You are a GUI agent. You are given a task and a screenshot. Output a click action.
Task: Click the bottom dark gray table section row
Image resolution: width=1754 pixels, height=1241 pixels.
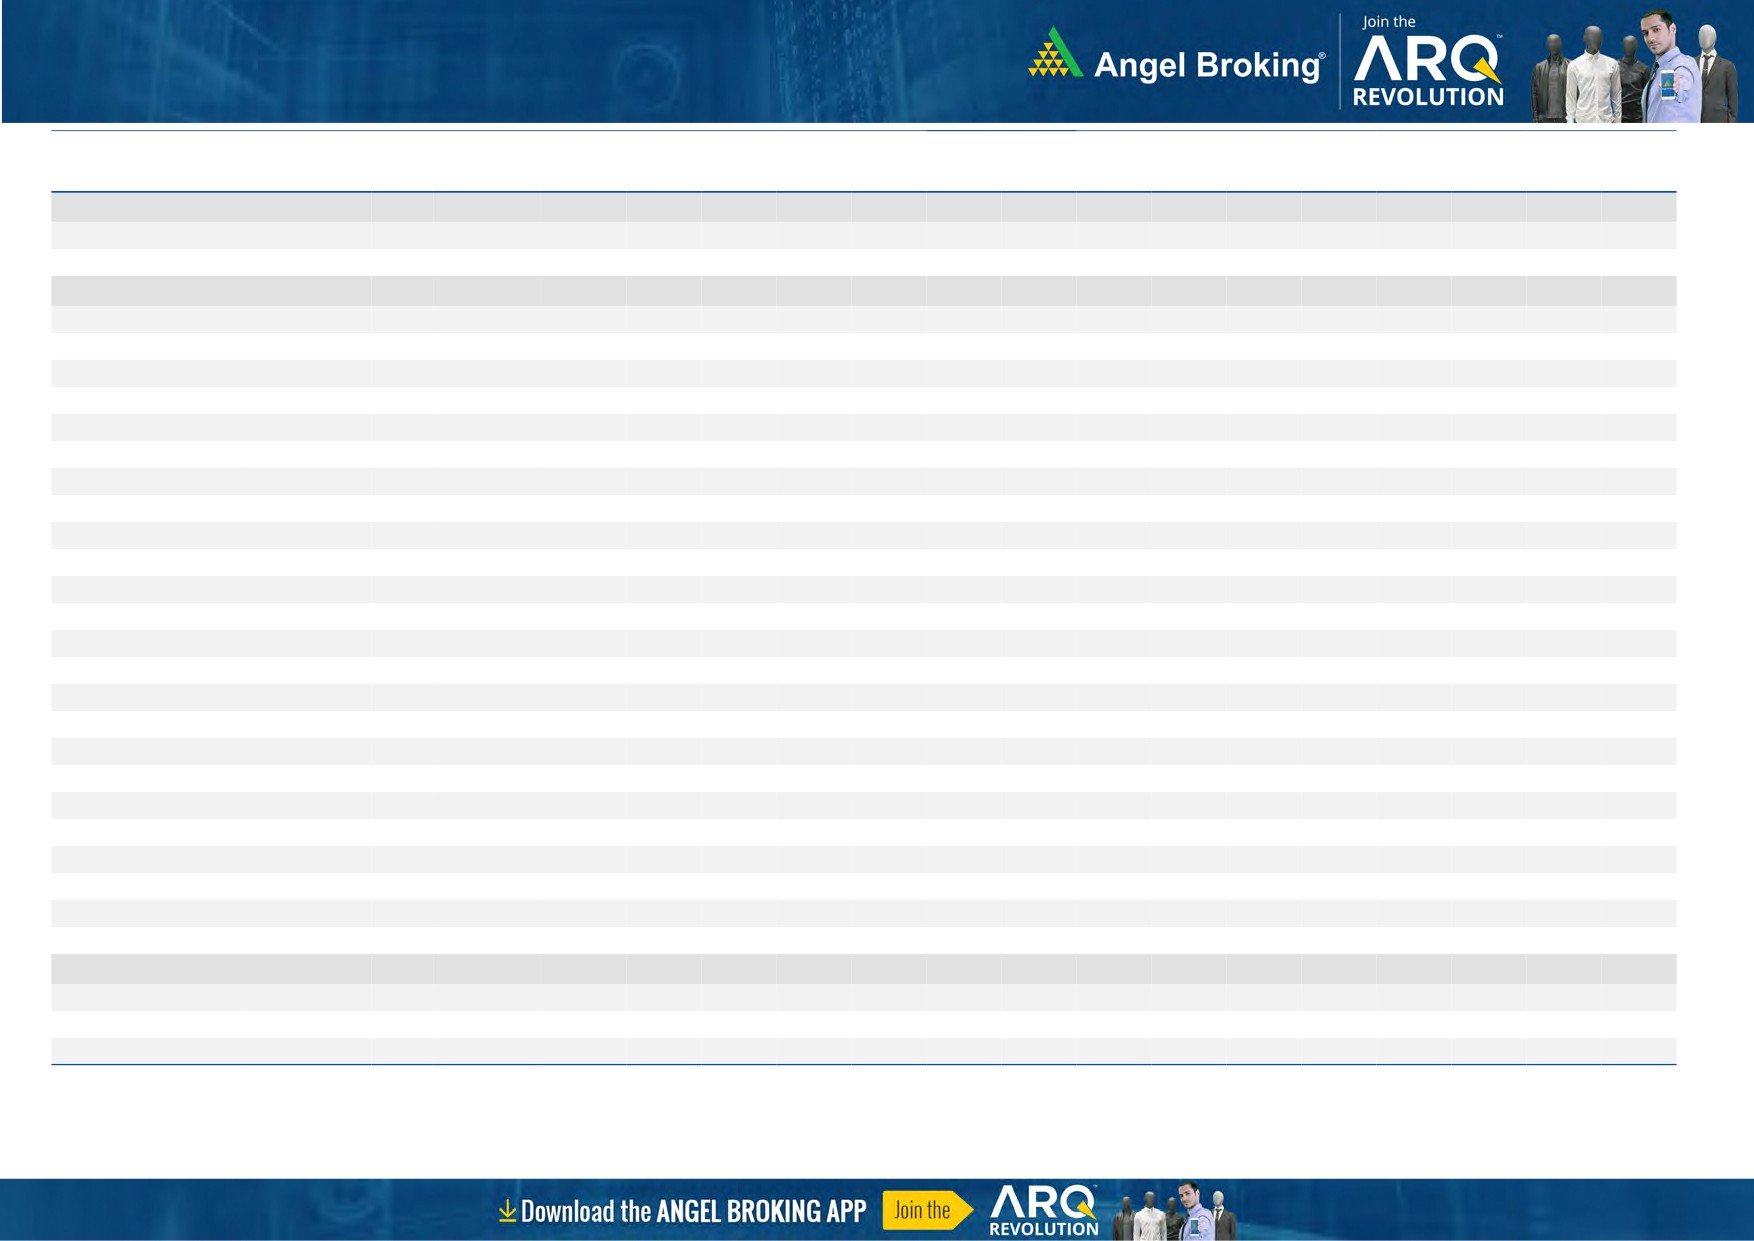point(863,968)
